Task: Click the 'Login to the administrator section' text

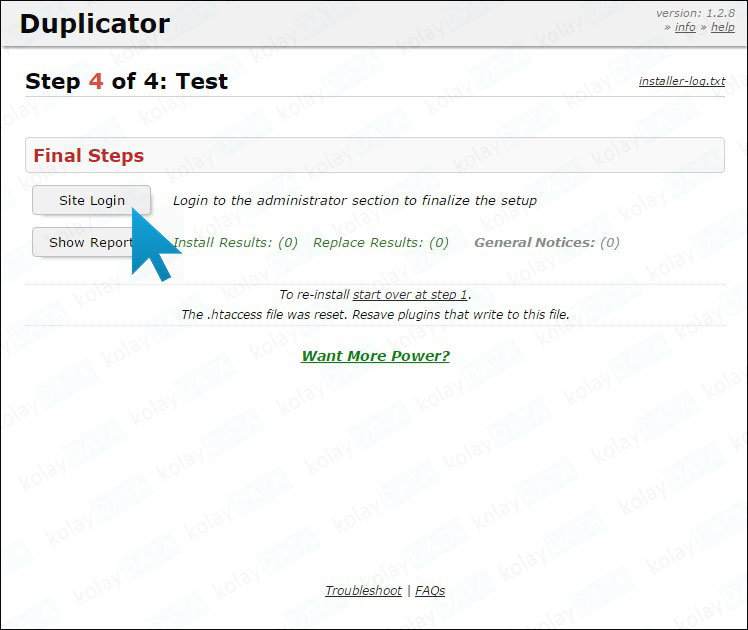Action: 355,200
